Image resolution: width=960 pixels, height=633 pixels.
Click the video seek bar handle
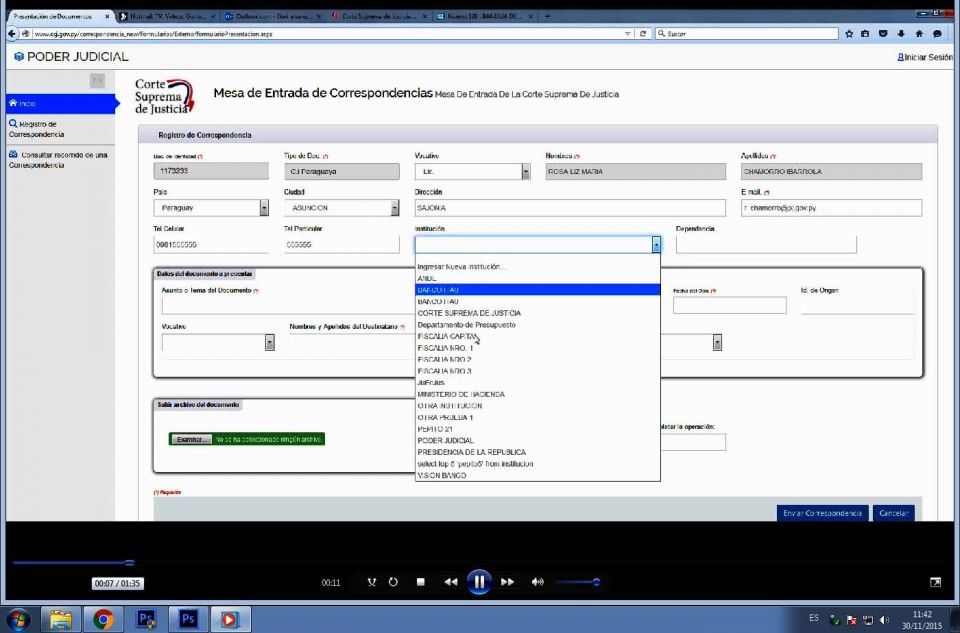click(x=129, y=562)
